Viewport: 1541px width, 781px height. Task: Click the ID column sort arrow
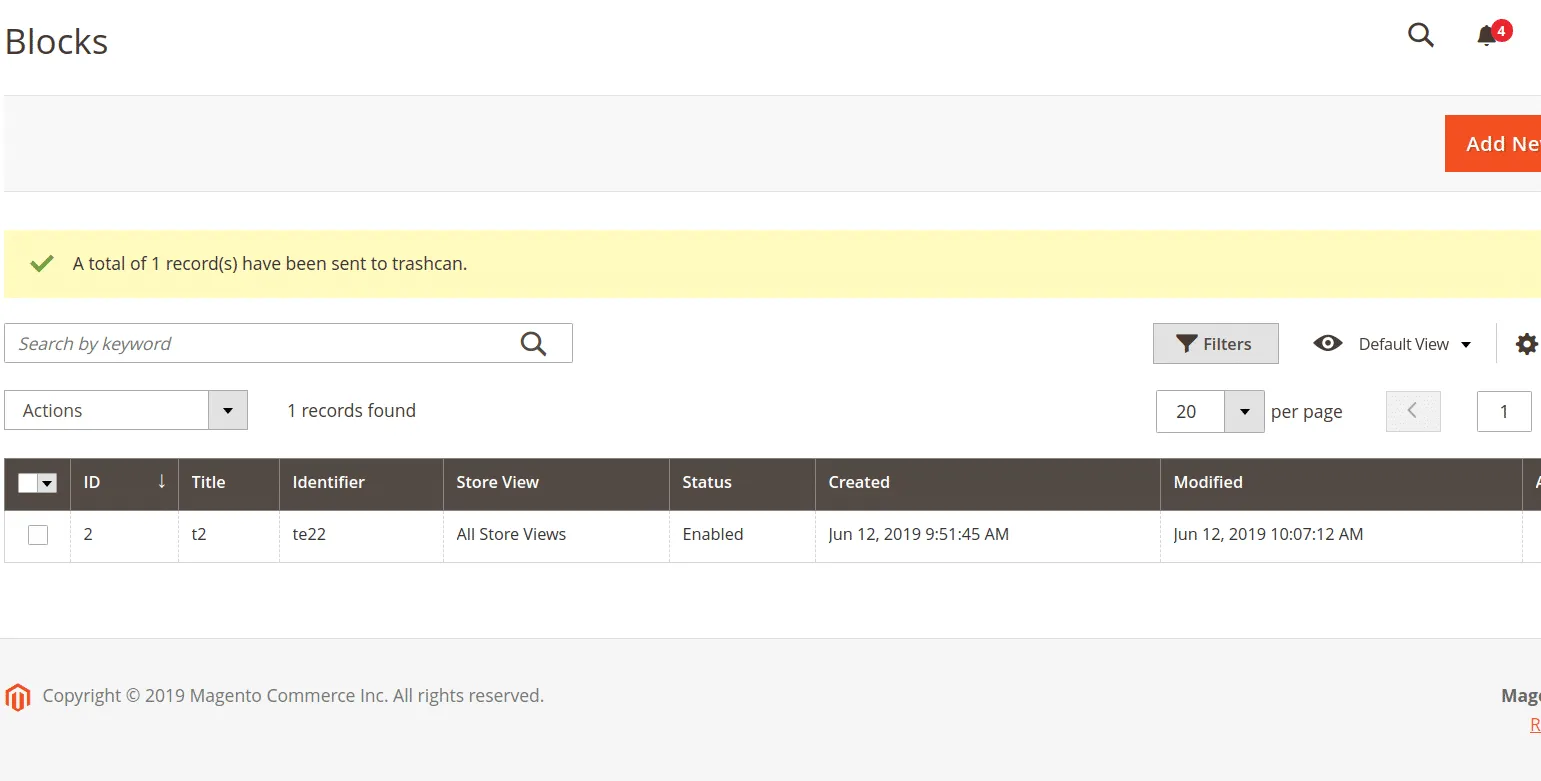162,482
